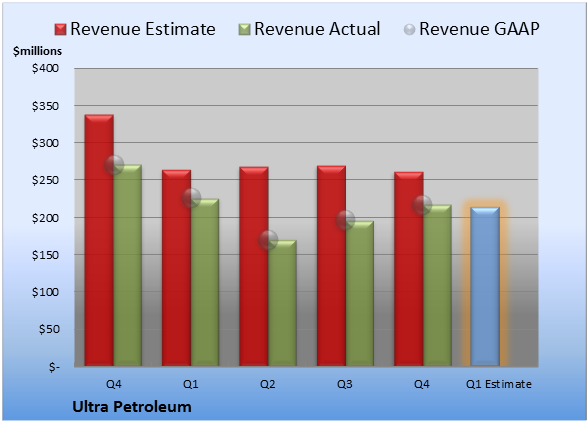Select the red estimate bar above Q1
This screenshot has height=422, width=588.
176,268
